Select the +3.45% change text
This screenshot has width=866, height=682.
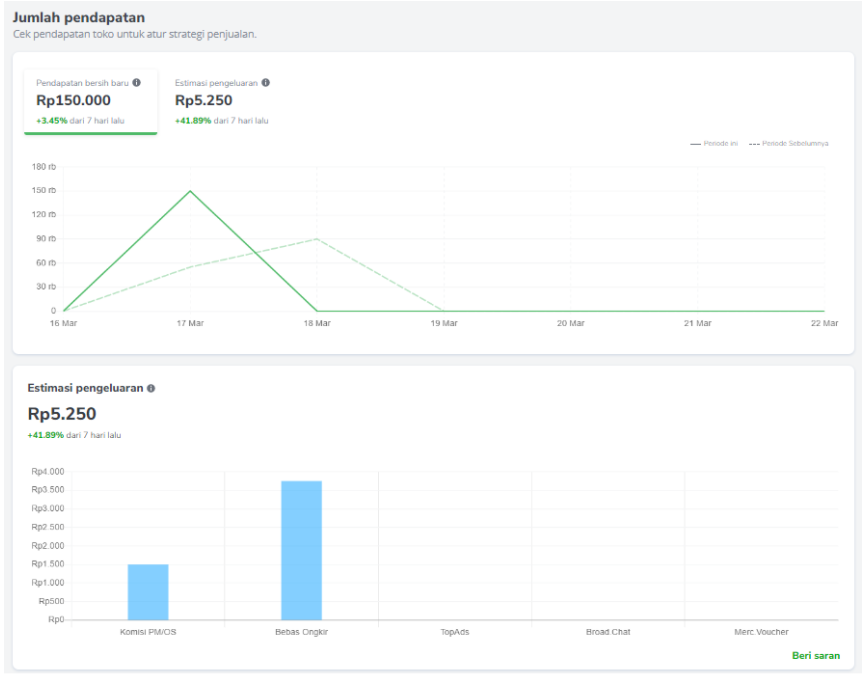(x=52, y=120)
